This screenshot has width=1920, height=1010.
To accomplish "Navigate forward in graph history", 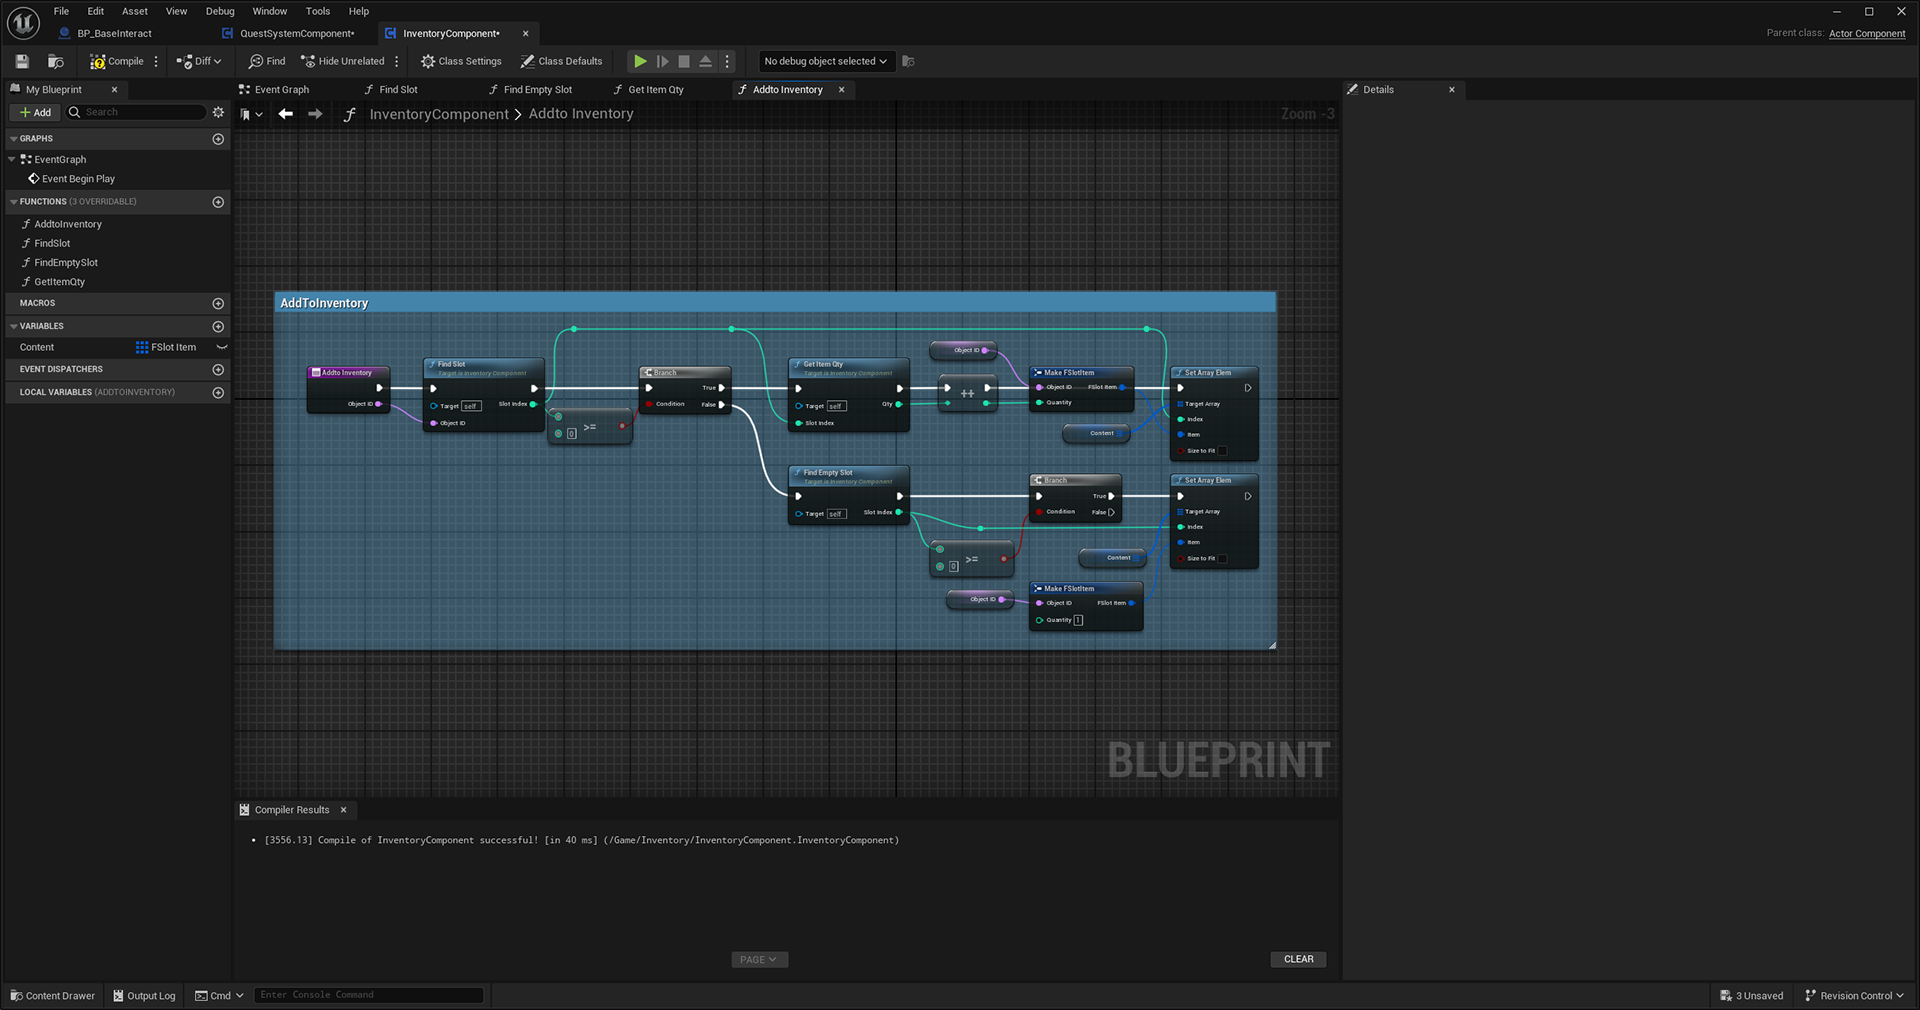I will 315,114.
